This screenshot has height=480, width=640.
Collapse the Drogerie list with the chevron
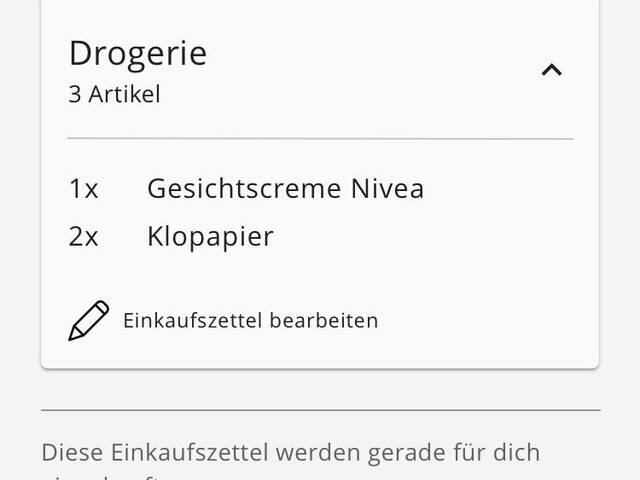[551, 70]
